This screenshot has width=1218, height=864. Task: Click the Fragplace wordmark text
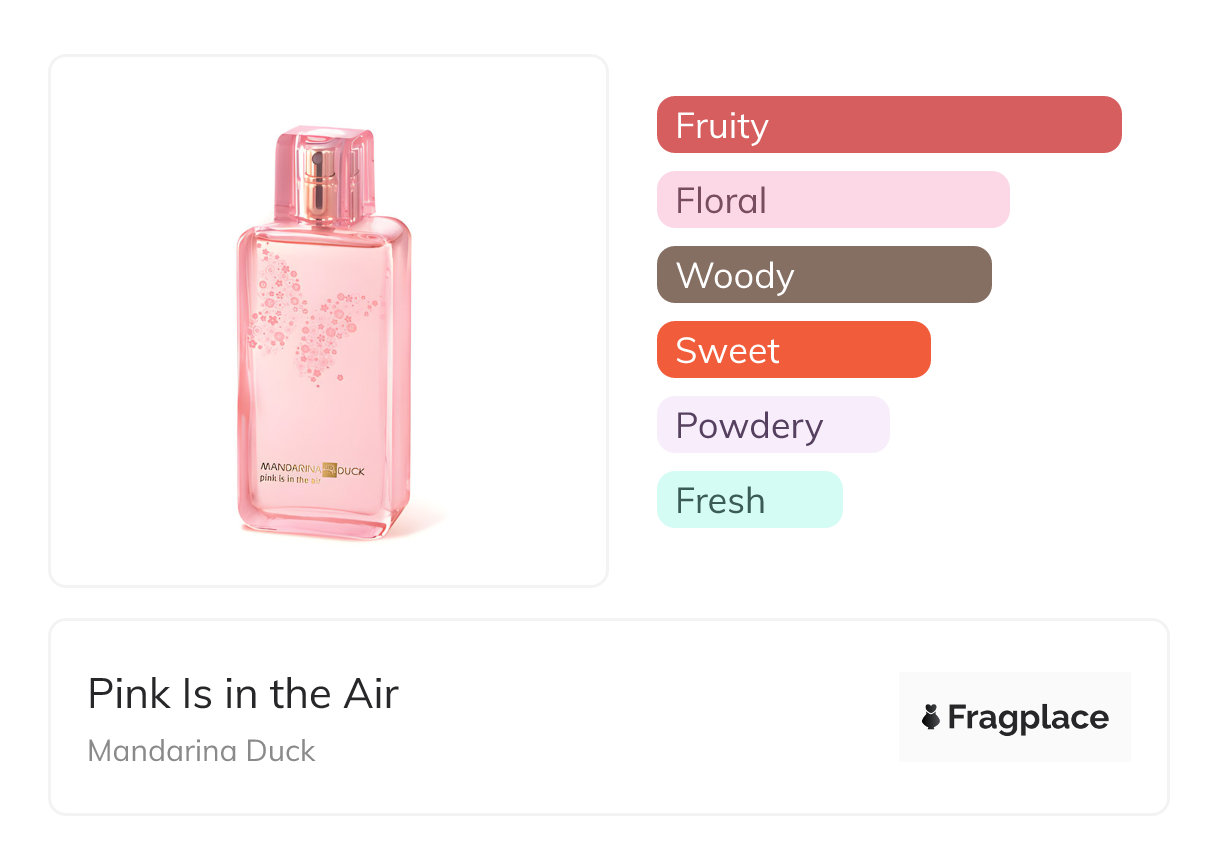[x=1028, y=717]
